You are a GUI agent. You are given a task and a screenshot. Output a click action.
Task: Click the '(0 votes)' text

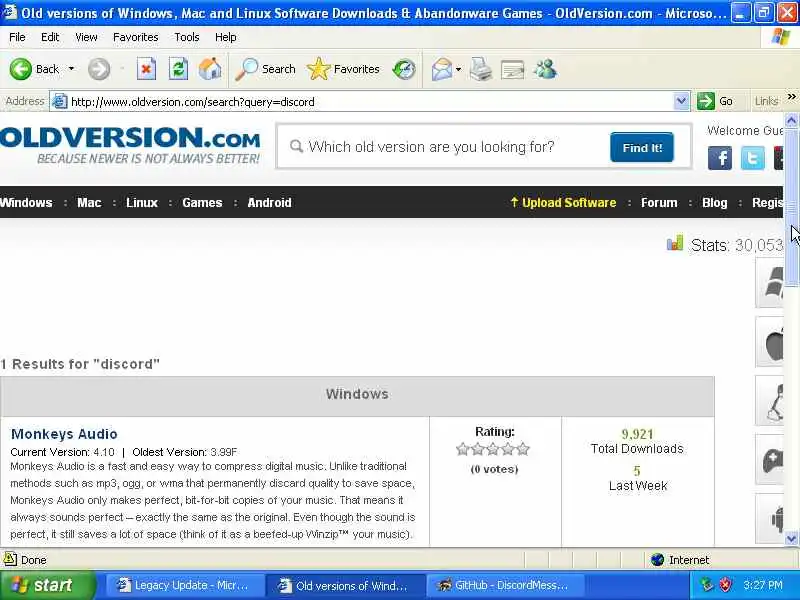pyautogui.click(x=494, y=469)
